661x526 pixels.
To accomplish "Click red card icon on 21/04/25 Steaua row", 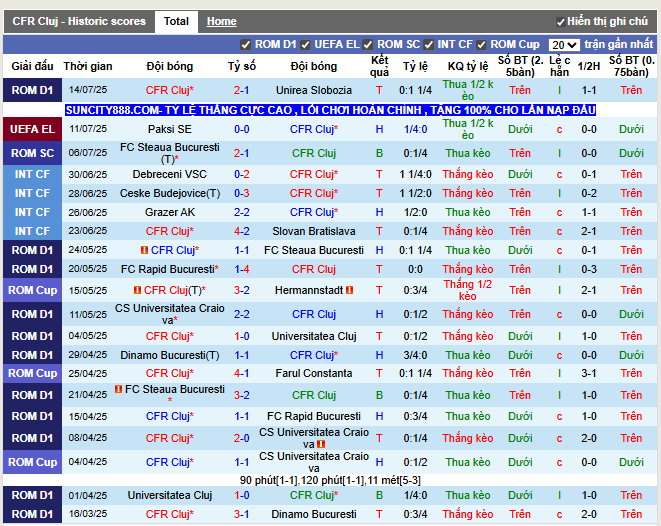I will click(118, 389).
